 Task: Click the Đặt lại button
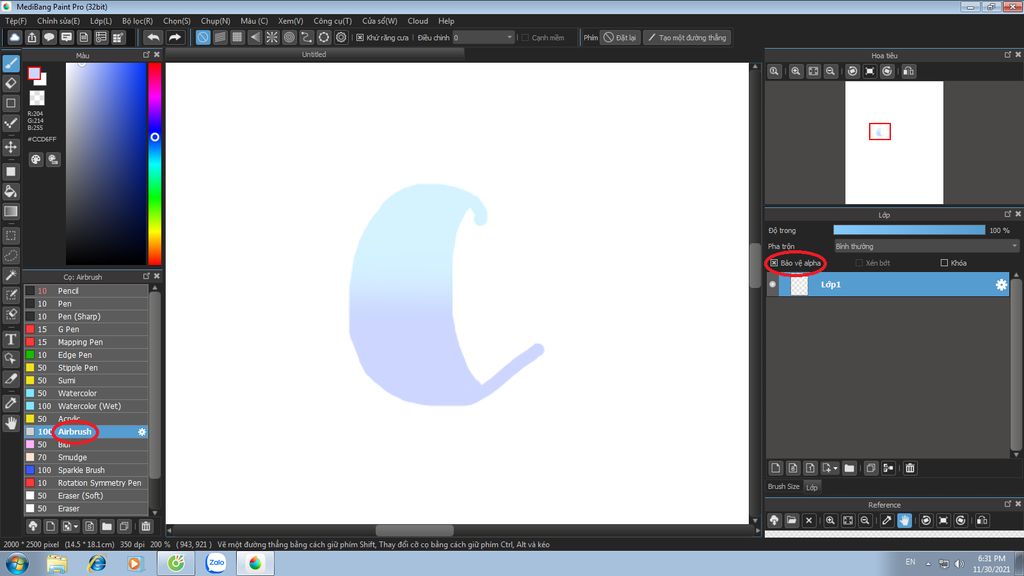tap(619, 38)
